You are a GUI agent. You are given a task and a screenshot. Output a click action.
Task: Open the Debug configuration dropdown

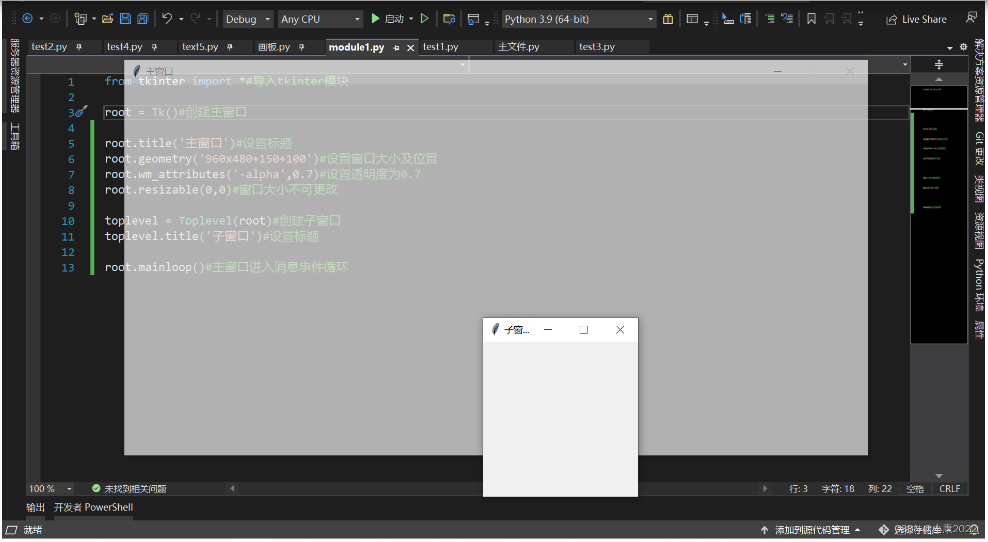click(x=248, y=19)
